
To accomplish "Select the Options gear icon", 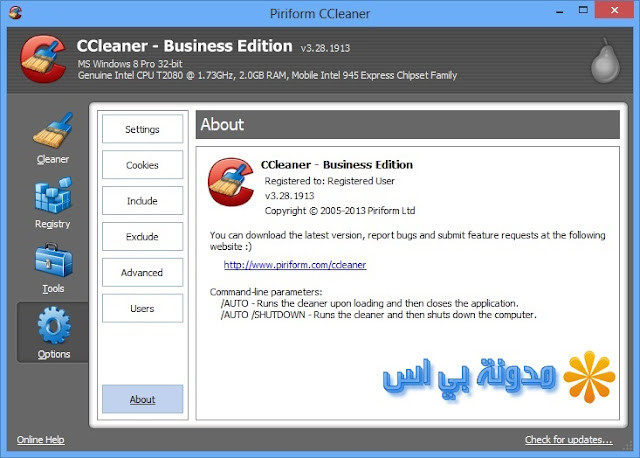I will coord(54,325).
